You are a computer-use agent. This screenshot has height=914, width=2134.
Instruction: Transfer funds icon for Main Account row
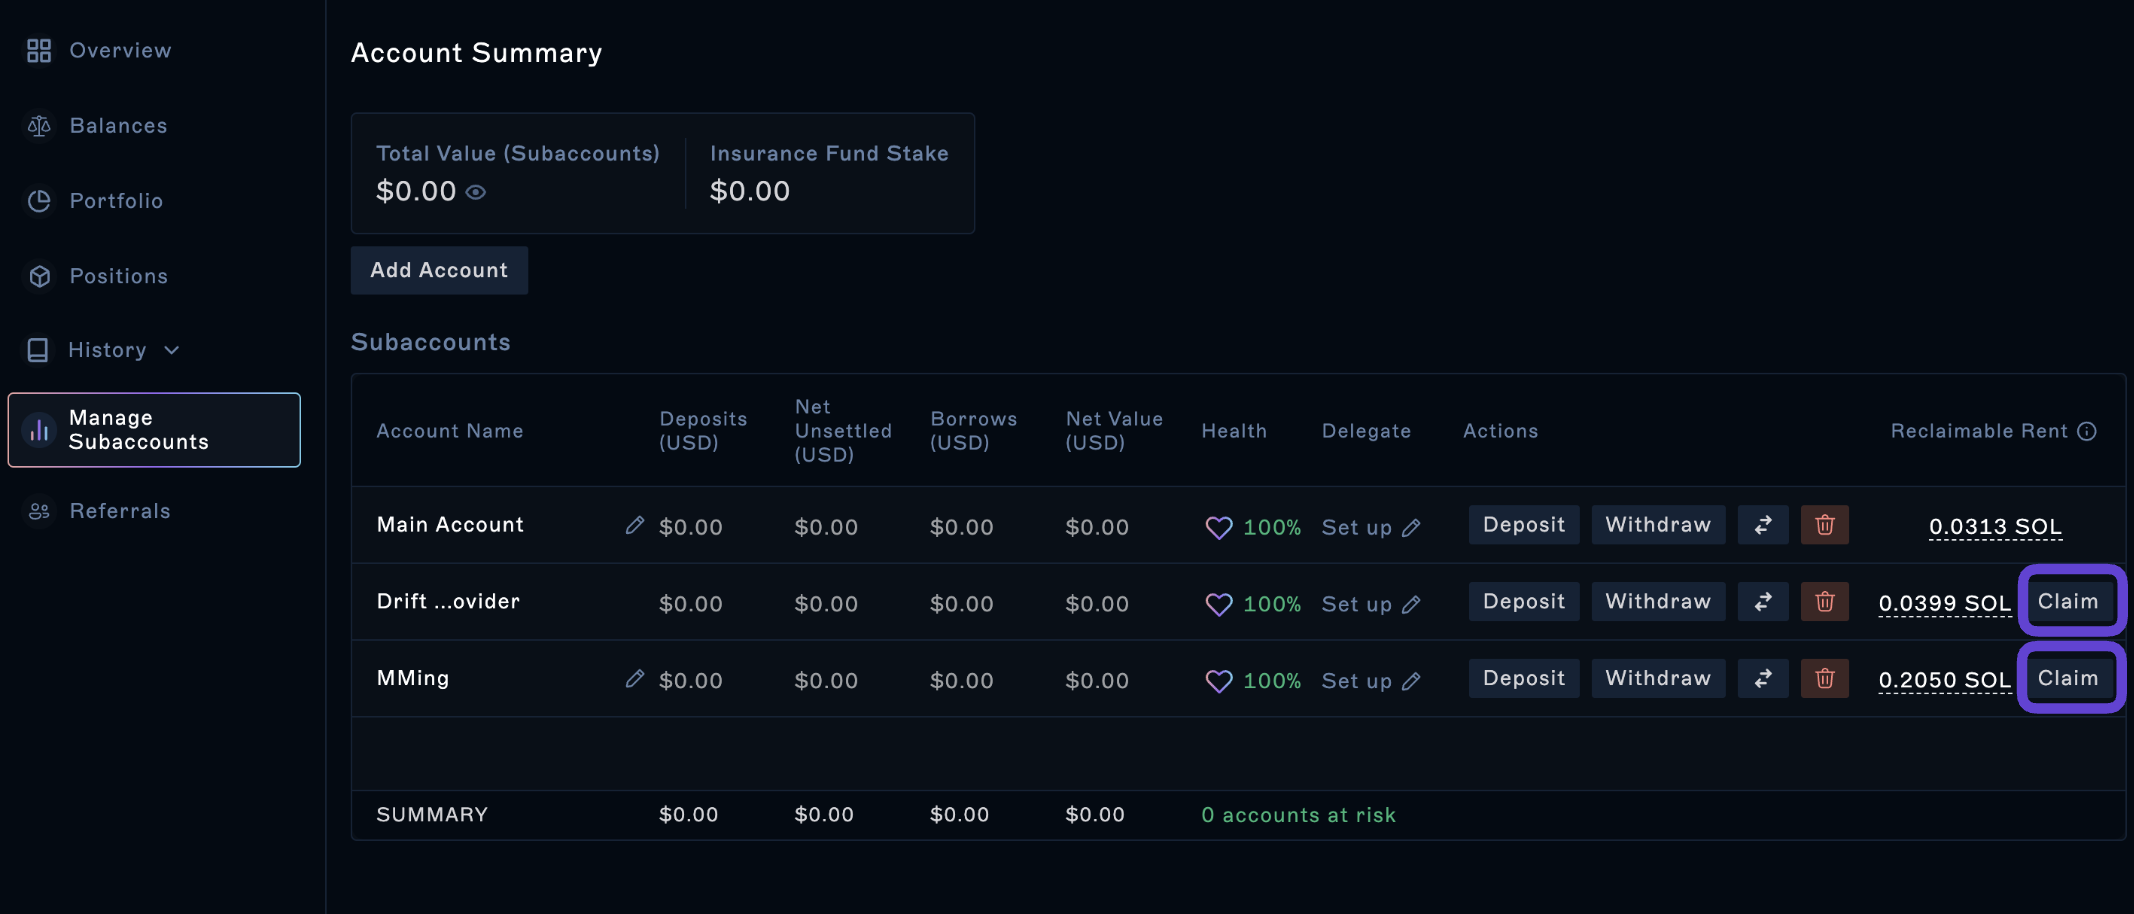click(1763, 525)
